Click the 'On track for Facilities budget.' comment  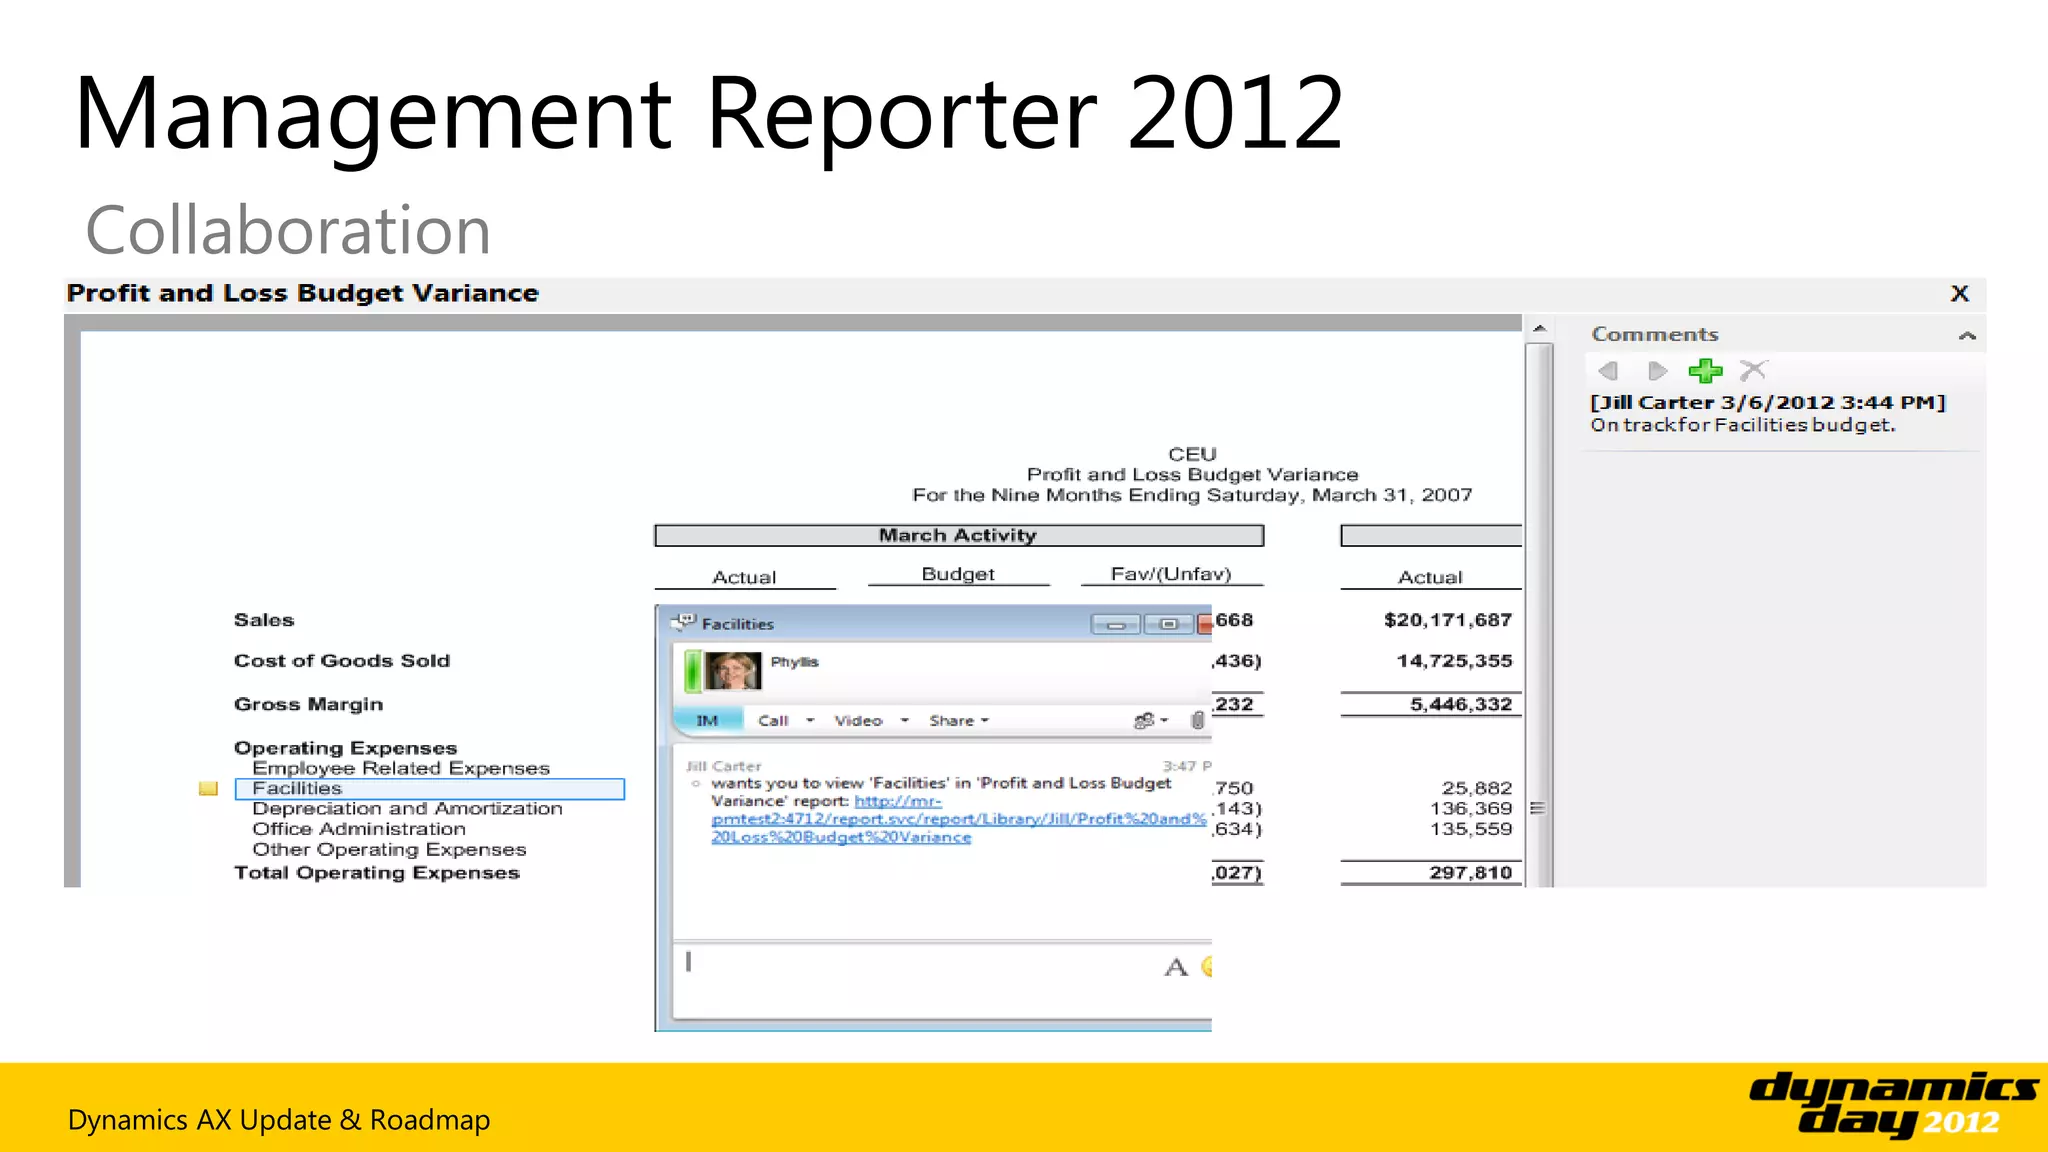(1743, 425)
